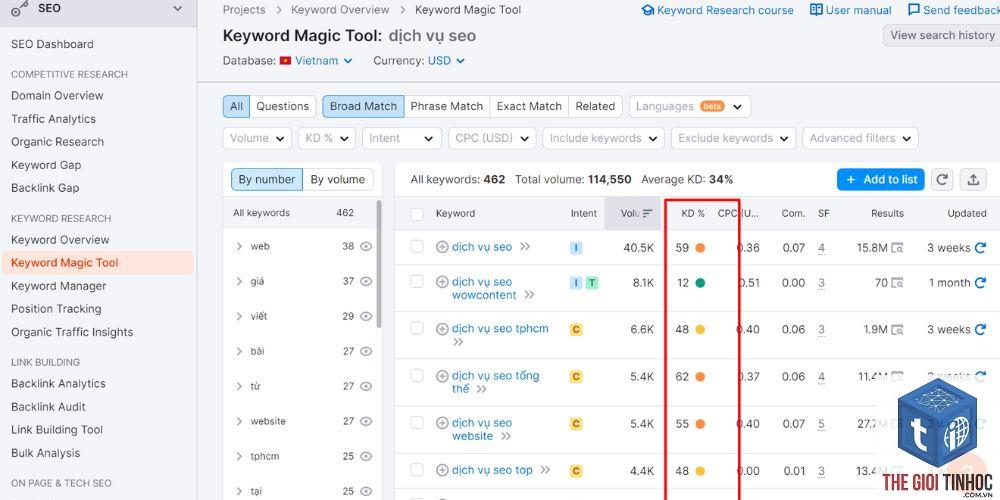The height and width of the screenshot is (500, 1000).
Task: Change the Database country from Vietnam
Action: 323,61
